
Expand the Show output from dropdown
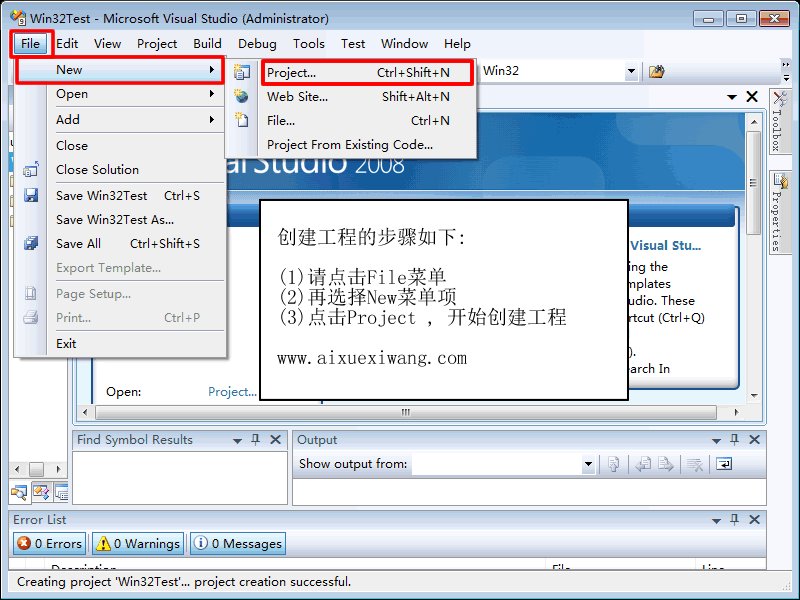click(588, 464)
